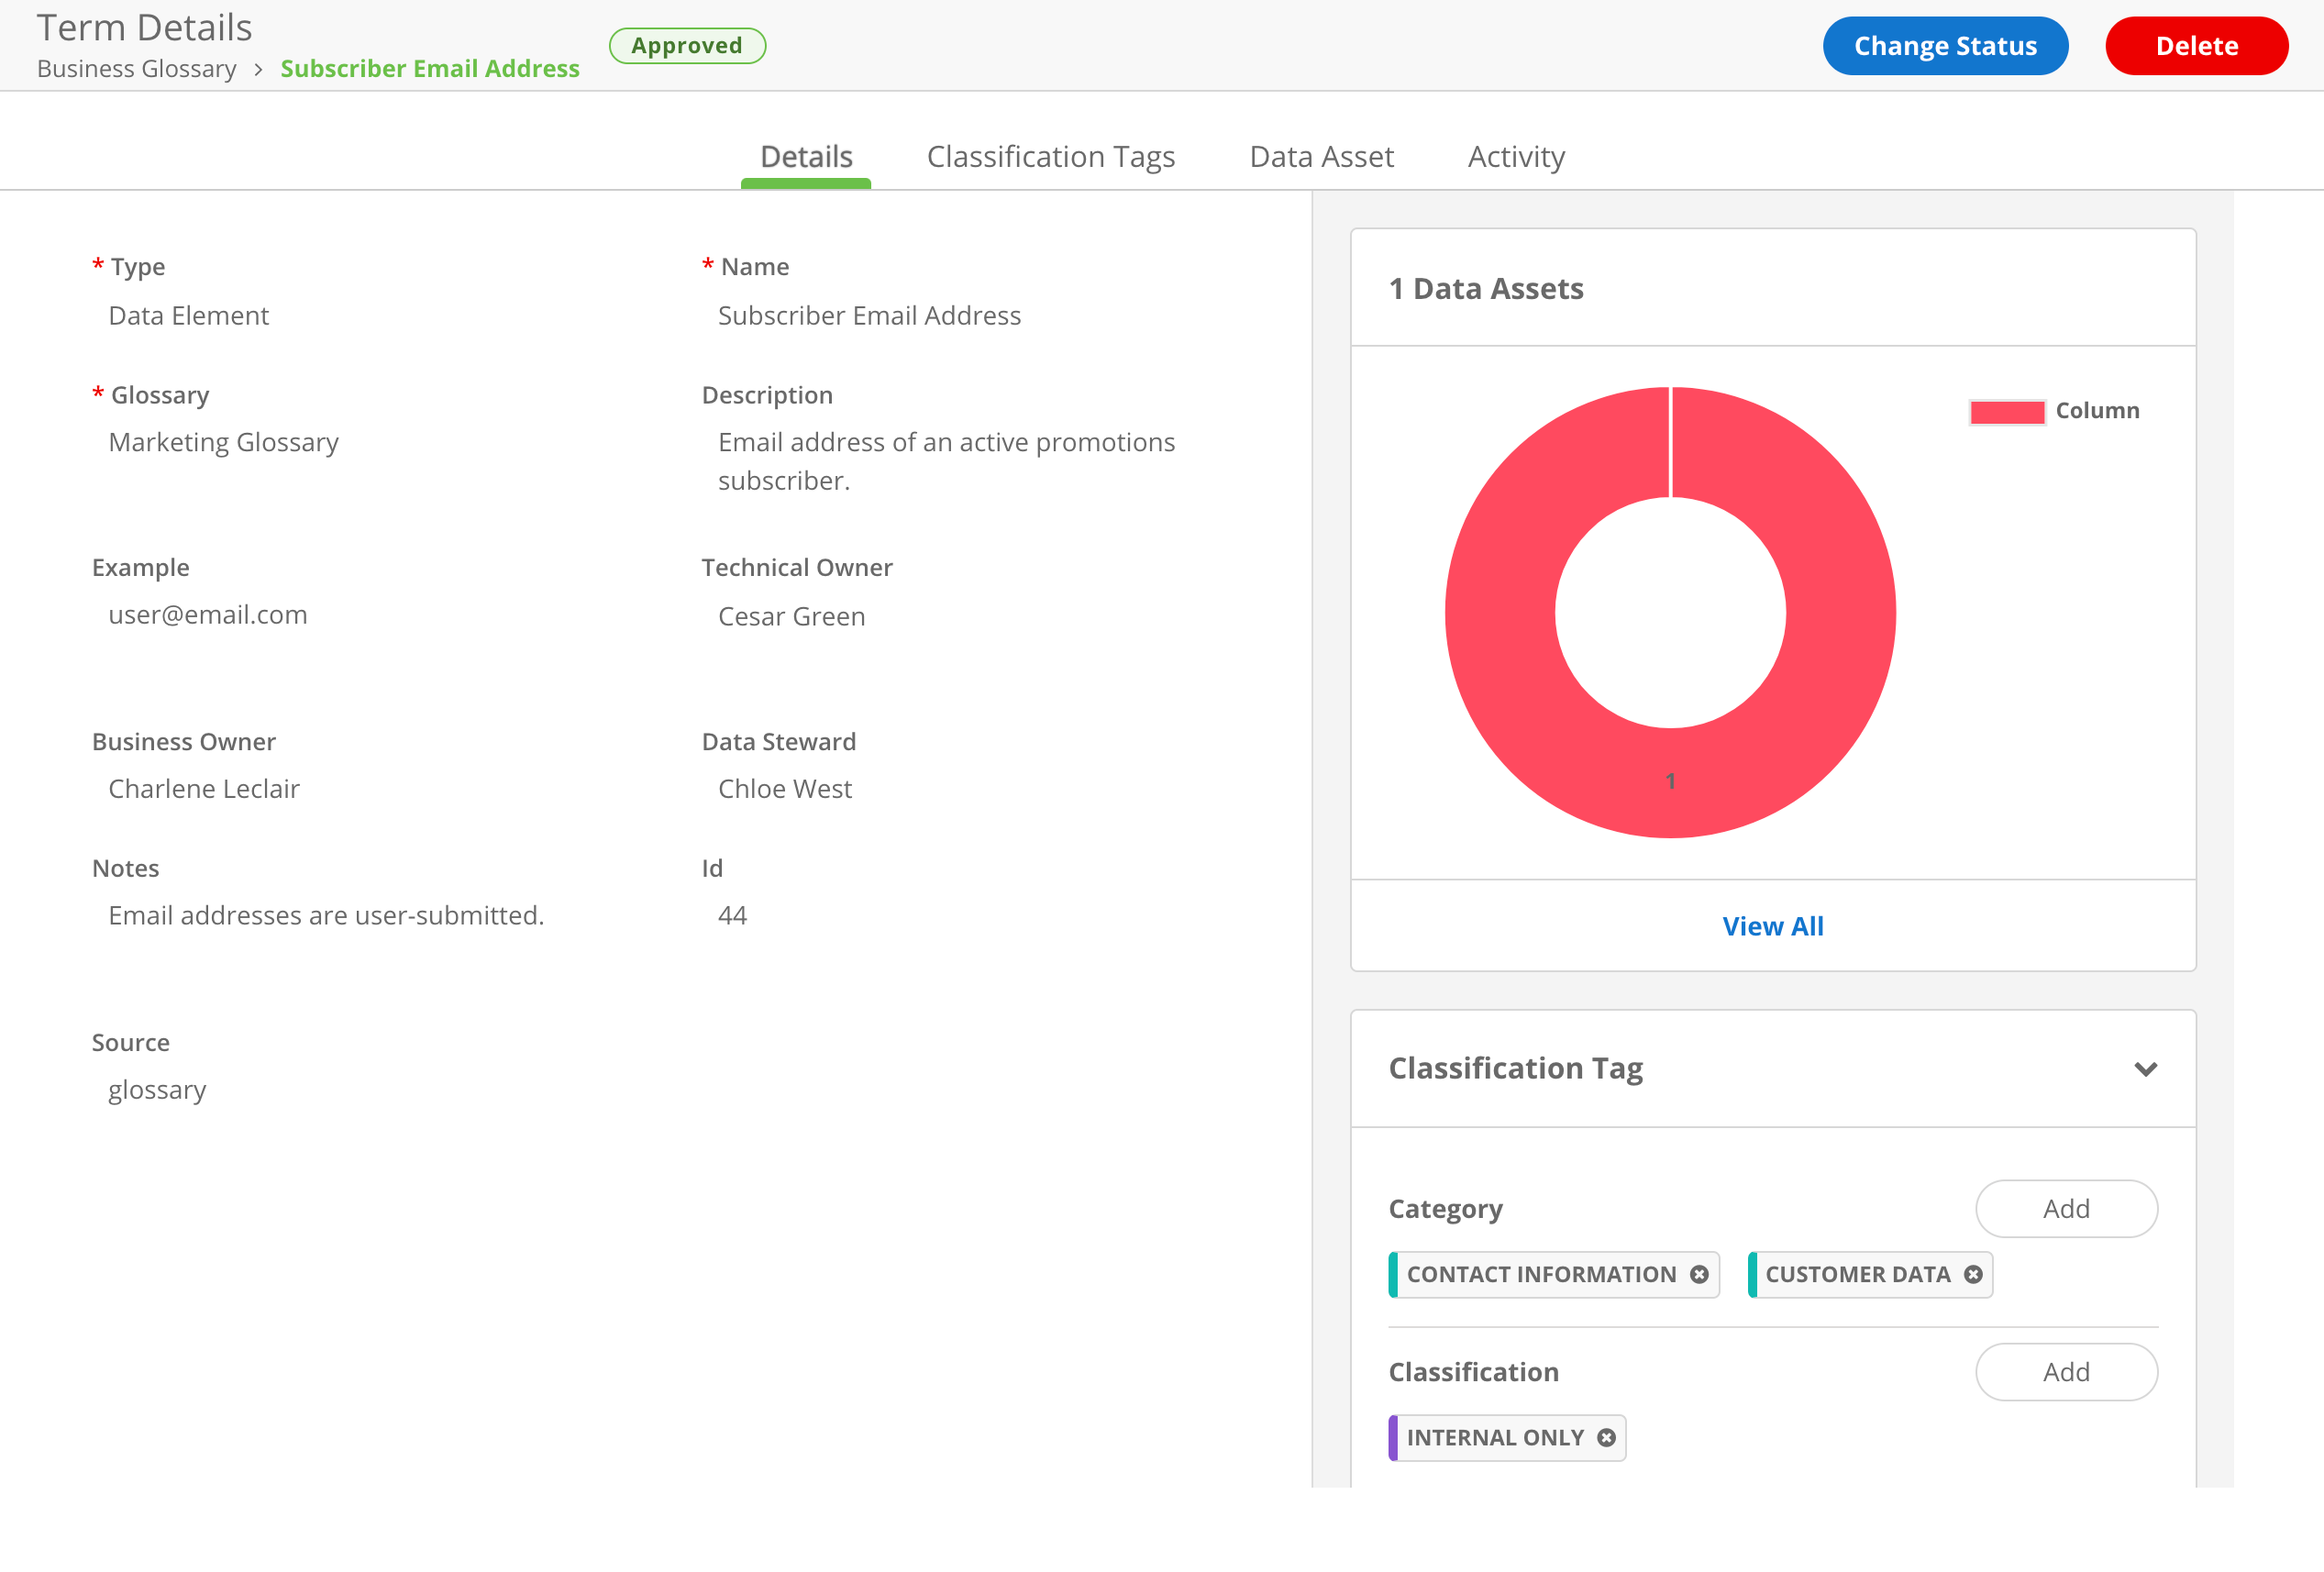Click the Column legend color swatch
Screen dimensions: 2324x1572
click(2006, 411)
